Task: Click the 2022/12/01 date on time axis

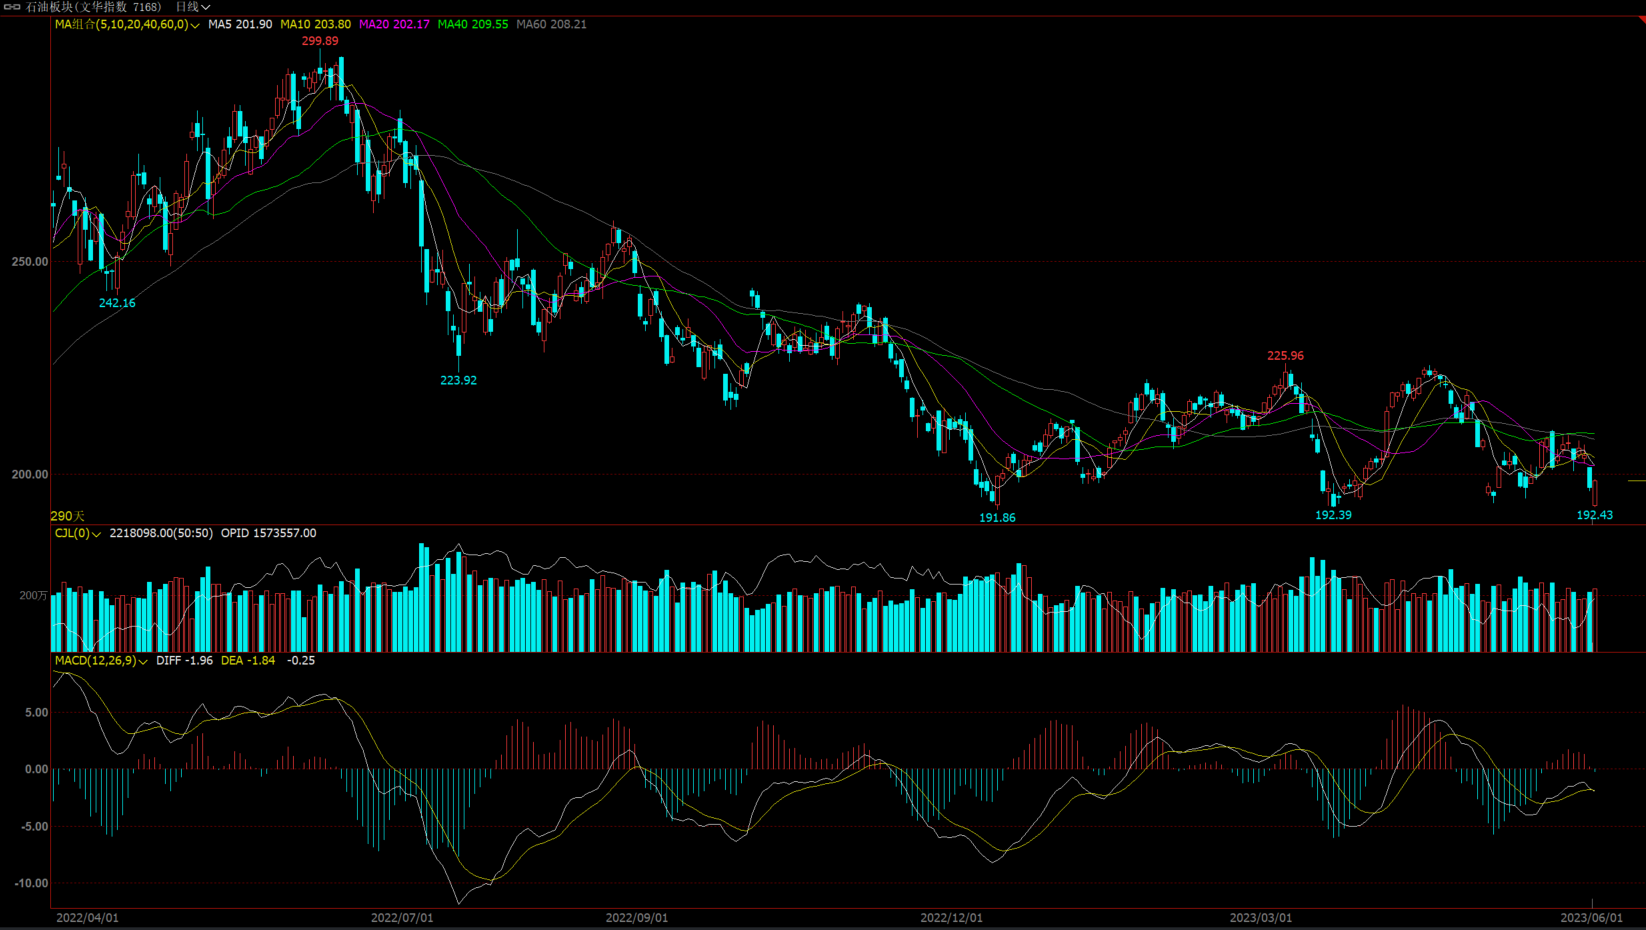Action: point(951,918)
